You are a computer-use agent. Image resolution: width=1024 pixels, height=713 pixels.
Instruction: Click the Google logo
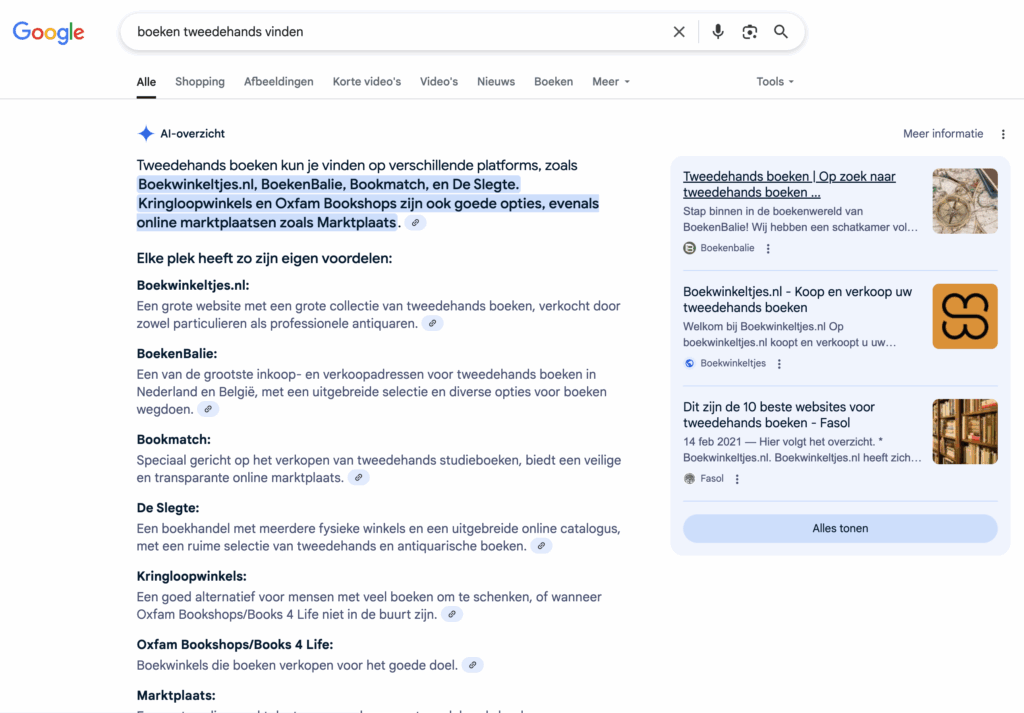[48, 32]
